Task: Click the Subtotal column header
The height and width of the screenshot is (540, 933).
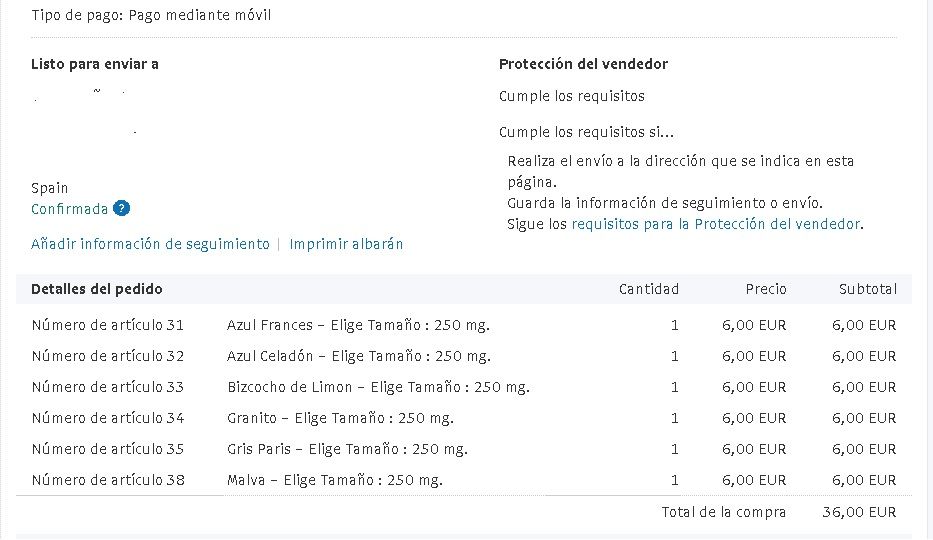Action: 868,289
